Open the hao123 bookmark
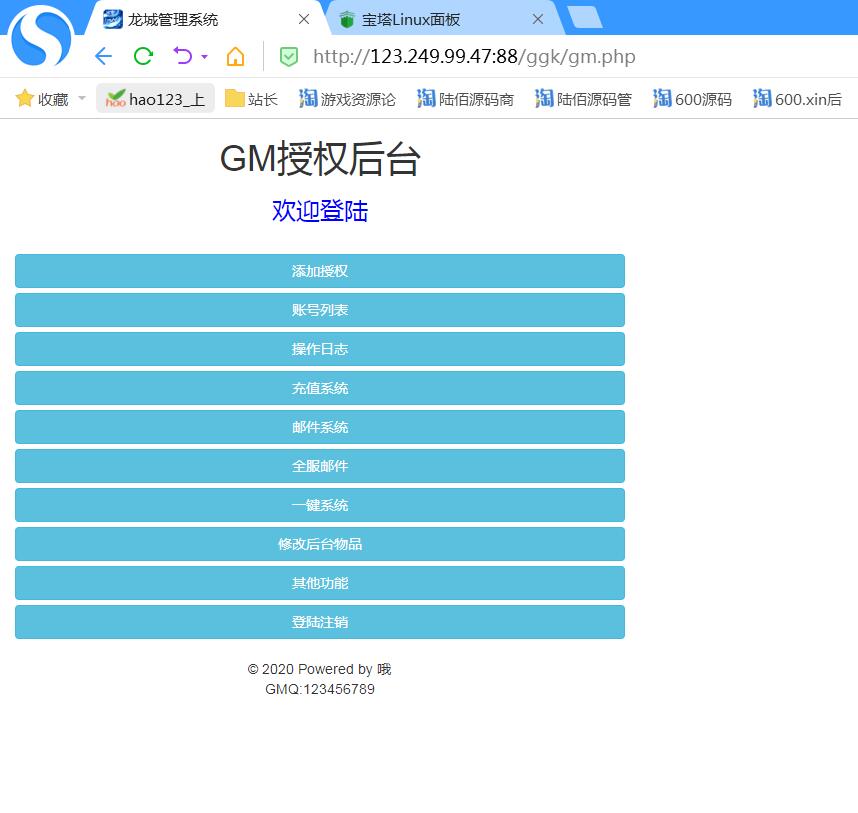 156,99
